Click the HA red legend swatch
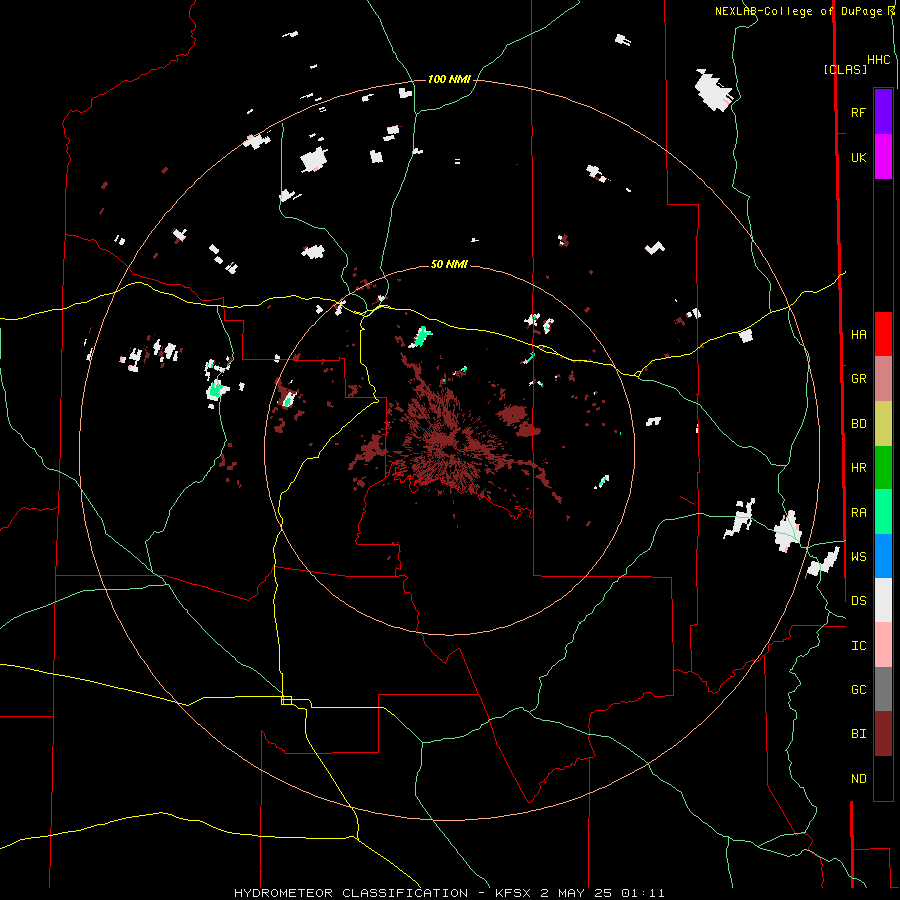This screenshot has width=900, height=900. [x=883, y=334]
